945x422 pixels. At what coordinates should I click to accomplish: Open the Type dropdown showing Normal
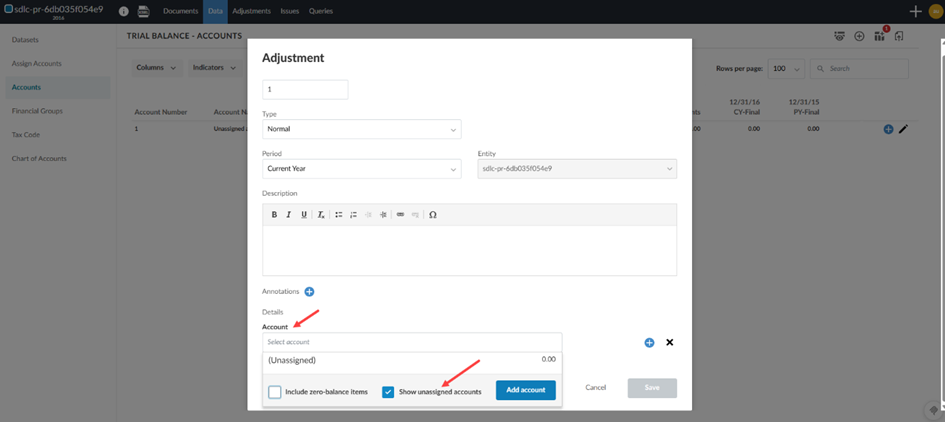click(361, 129)
